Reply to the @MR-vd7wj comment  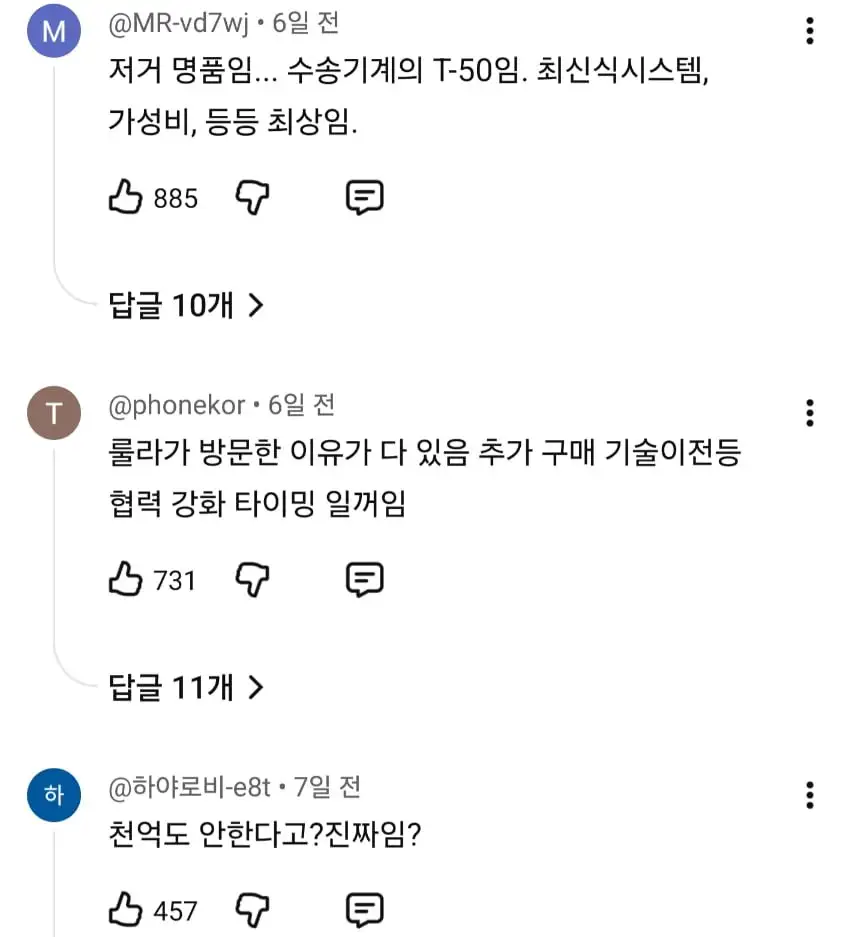point(364,198)
